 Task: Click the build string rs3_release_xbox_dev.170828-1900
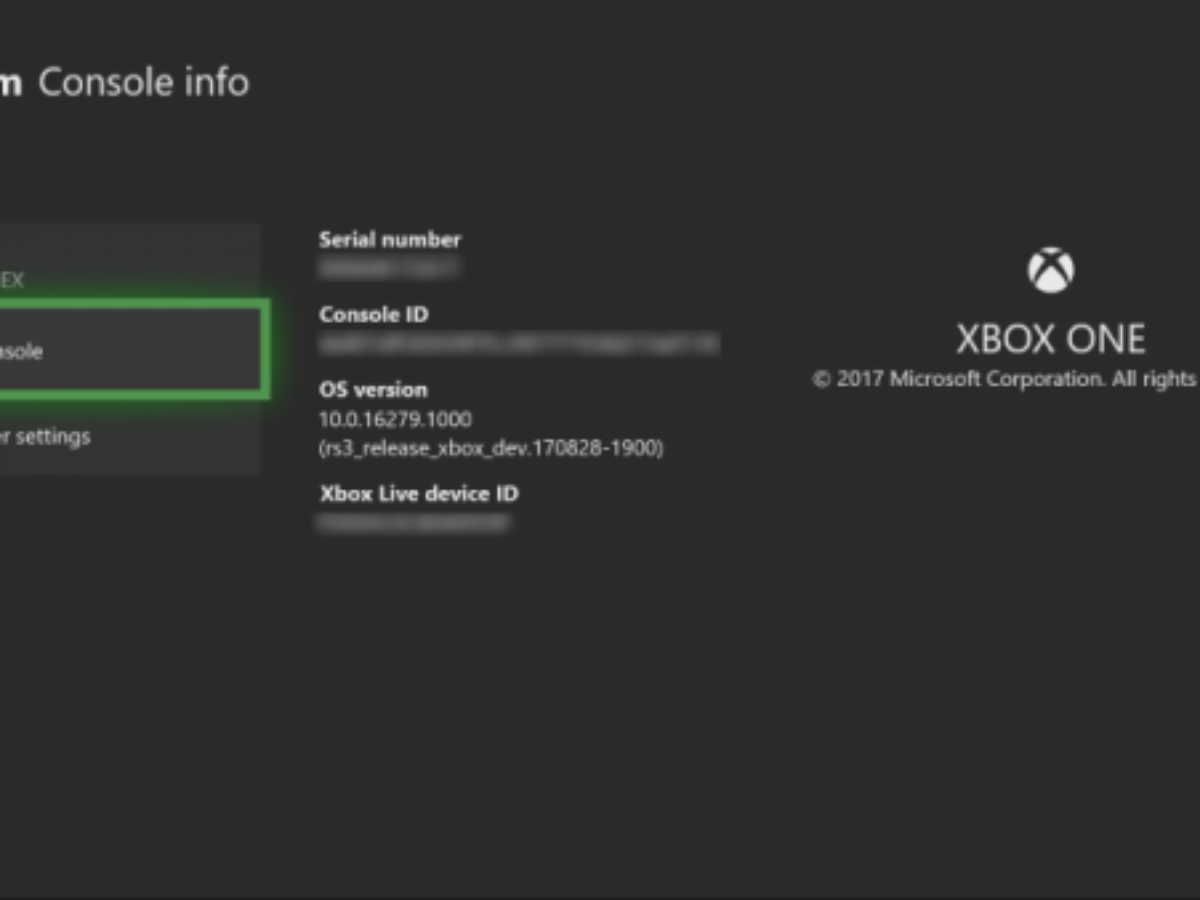491,448
